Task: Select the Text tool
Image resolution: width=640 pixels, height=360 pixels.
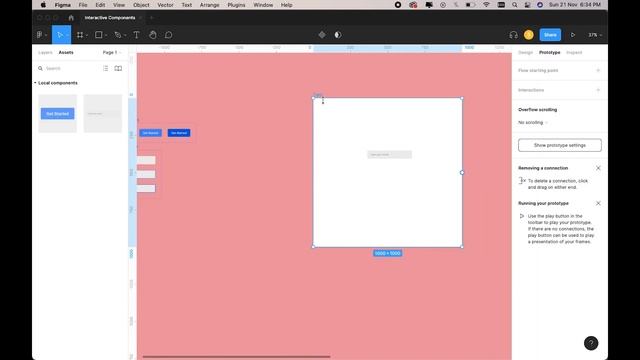Action: pyautogui.click(x=136, y=35)
